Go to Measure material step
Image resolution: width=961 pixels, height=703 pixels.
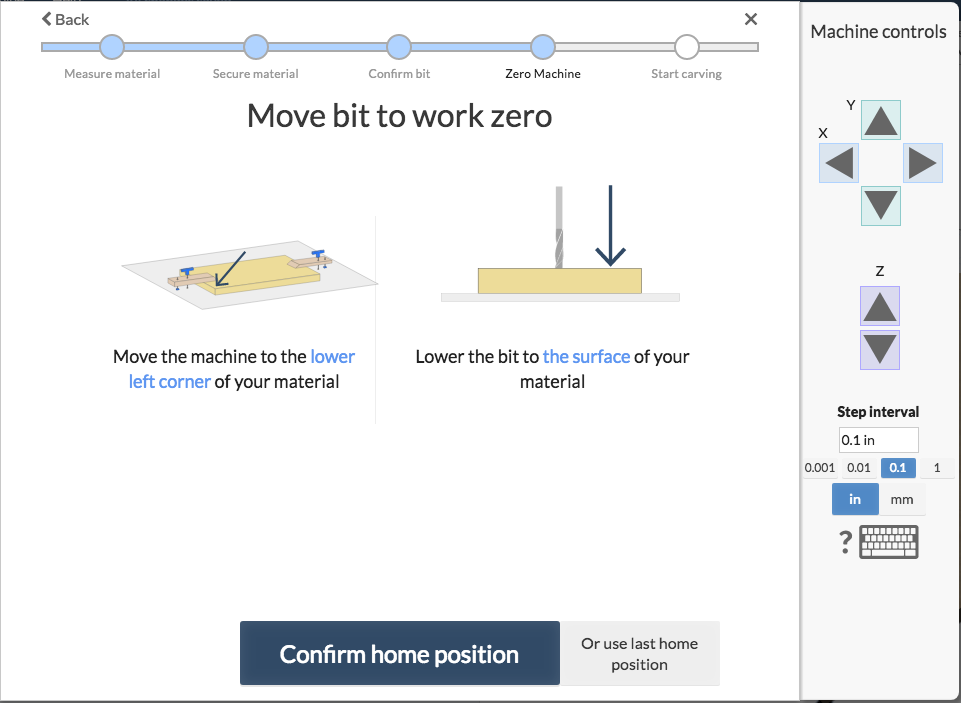[x=112, y=47]
